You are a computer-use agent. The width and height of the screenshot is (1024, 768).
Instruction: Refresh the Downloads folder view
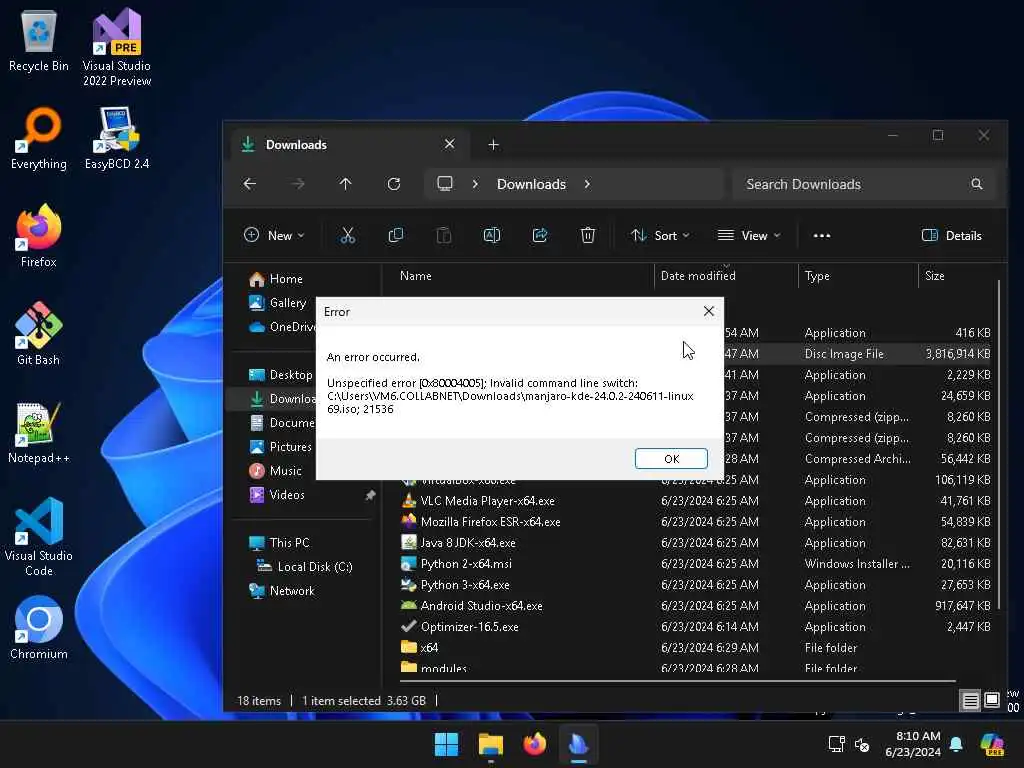(x=394, y=184)
